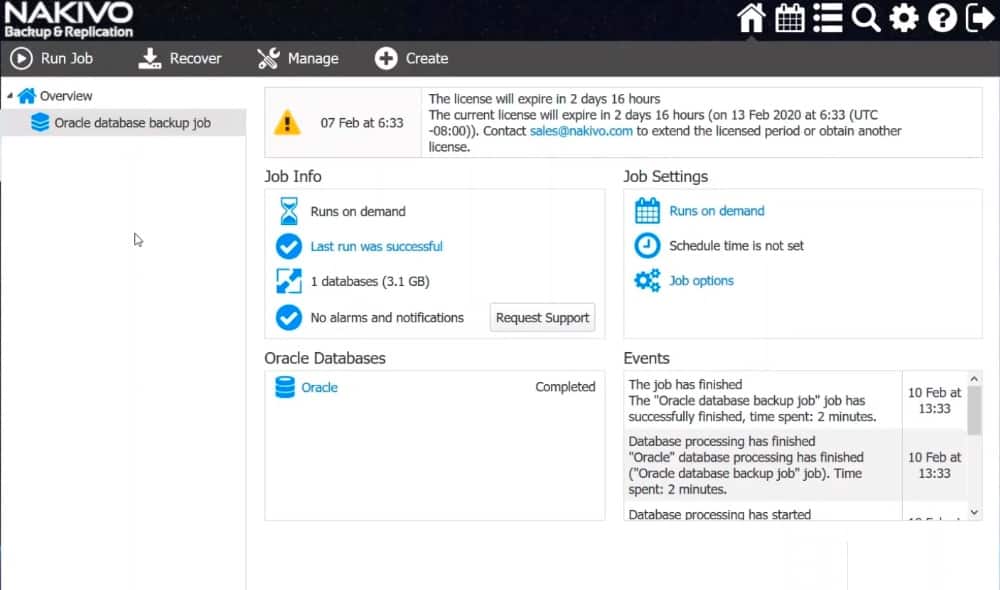Screen dimensions: 1000x590
Task: Click the help question mark icon
Action: 942,18
